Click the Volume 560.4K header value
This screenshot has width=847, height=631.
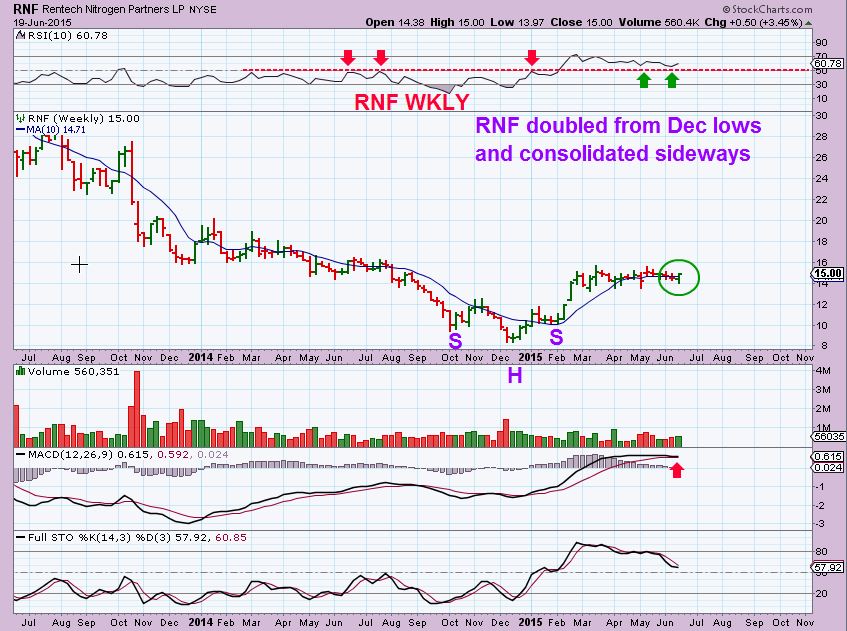click(660, 23)
